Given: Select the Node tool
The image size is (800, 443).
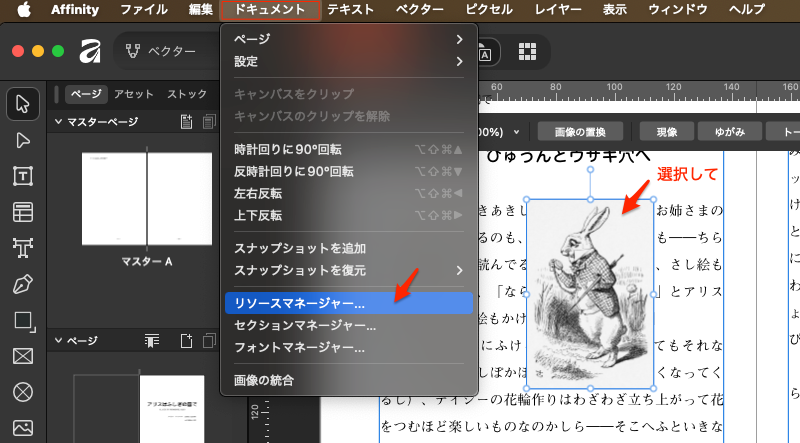Looking at the screenshot, I should point(23,139).
